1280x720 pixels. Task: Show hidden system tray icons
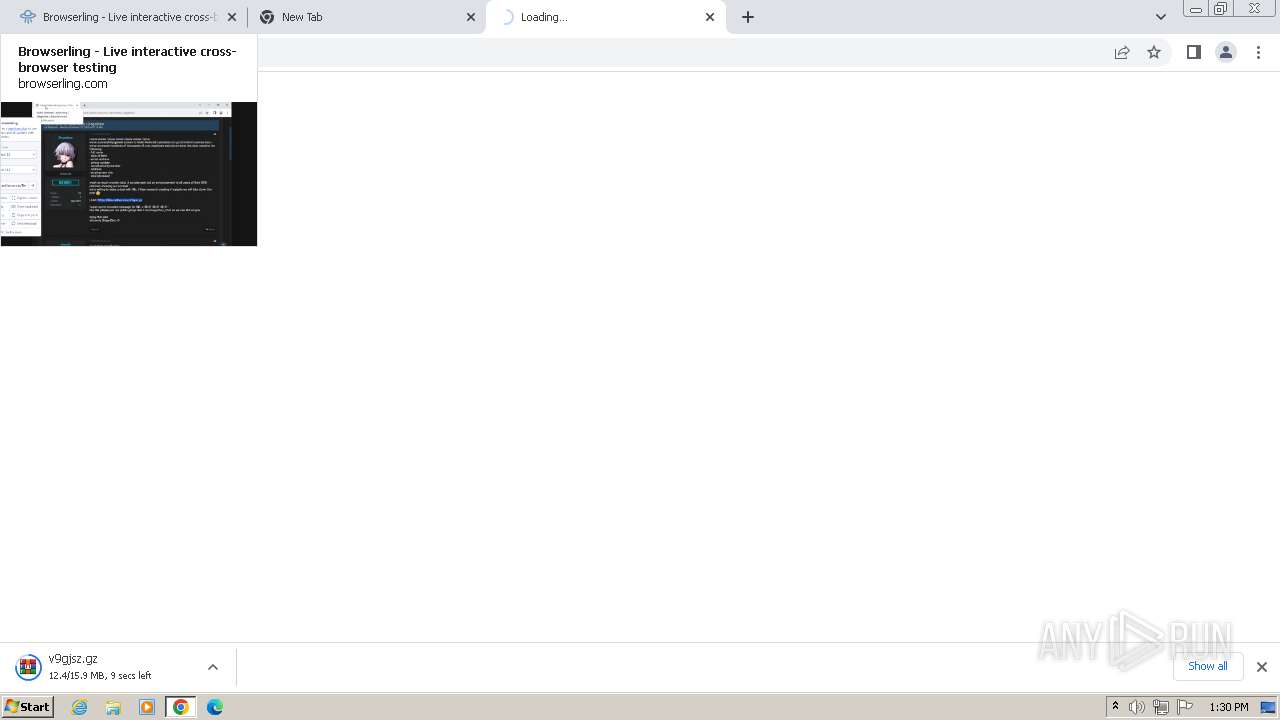pos(1115,707)
